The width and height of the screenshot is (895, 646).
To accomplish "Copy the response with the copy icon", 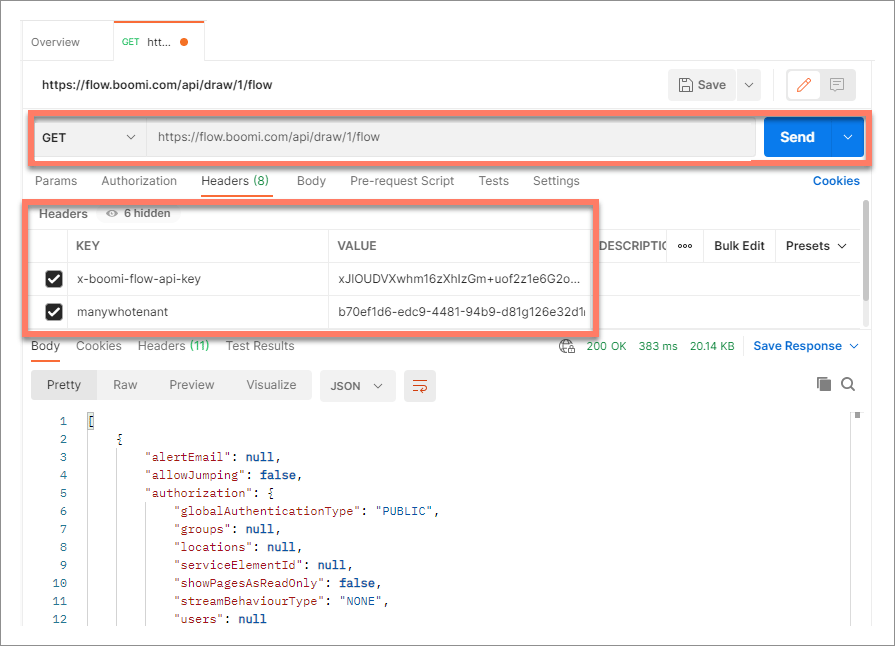I will click(823, 384).
